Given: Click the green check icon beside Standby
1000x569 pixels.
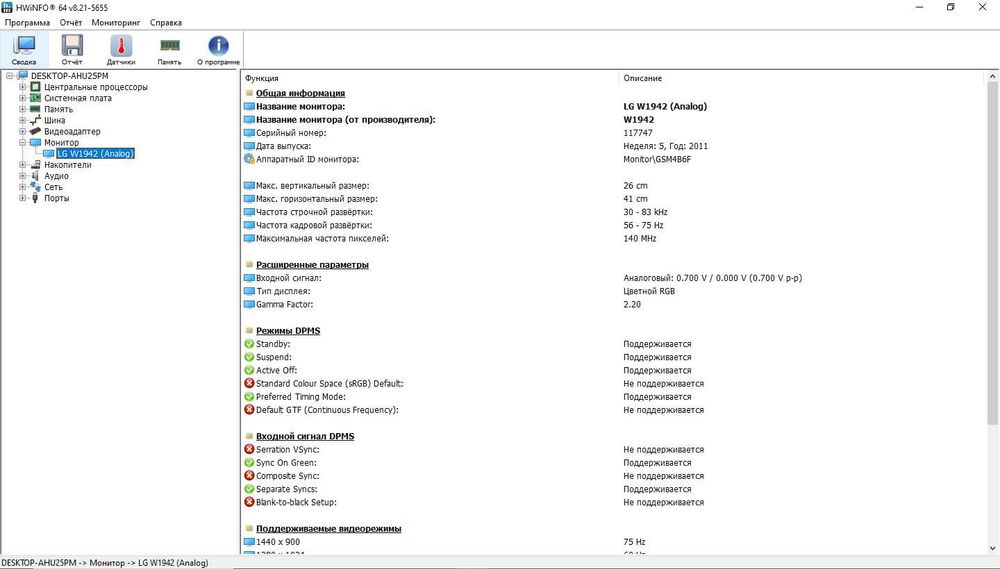Looking at the screenshot, I should (249, 344).
